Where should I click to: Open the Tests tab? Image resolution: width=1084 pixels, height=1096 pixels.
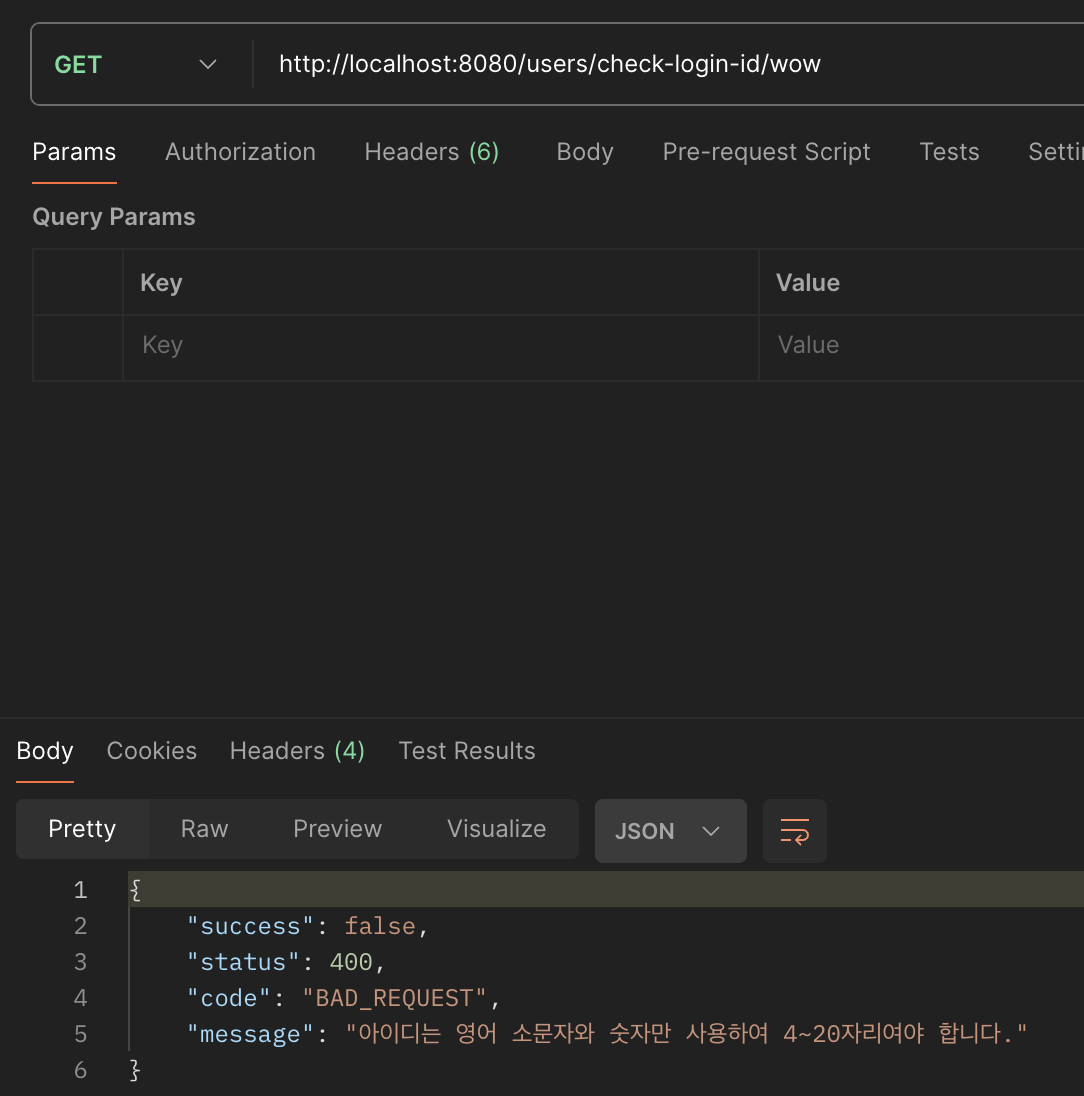pos(949,152)
